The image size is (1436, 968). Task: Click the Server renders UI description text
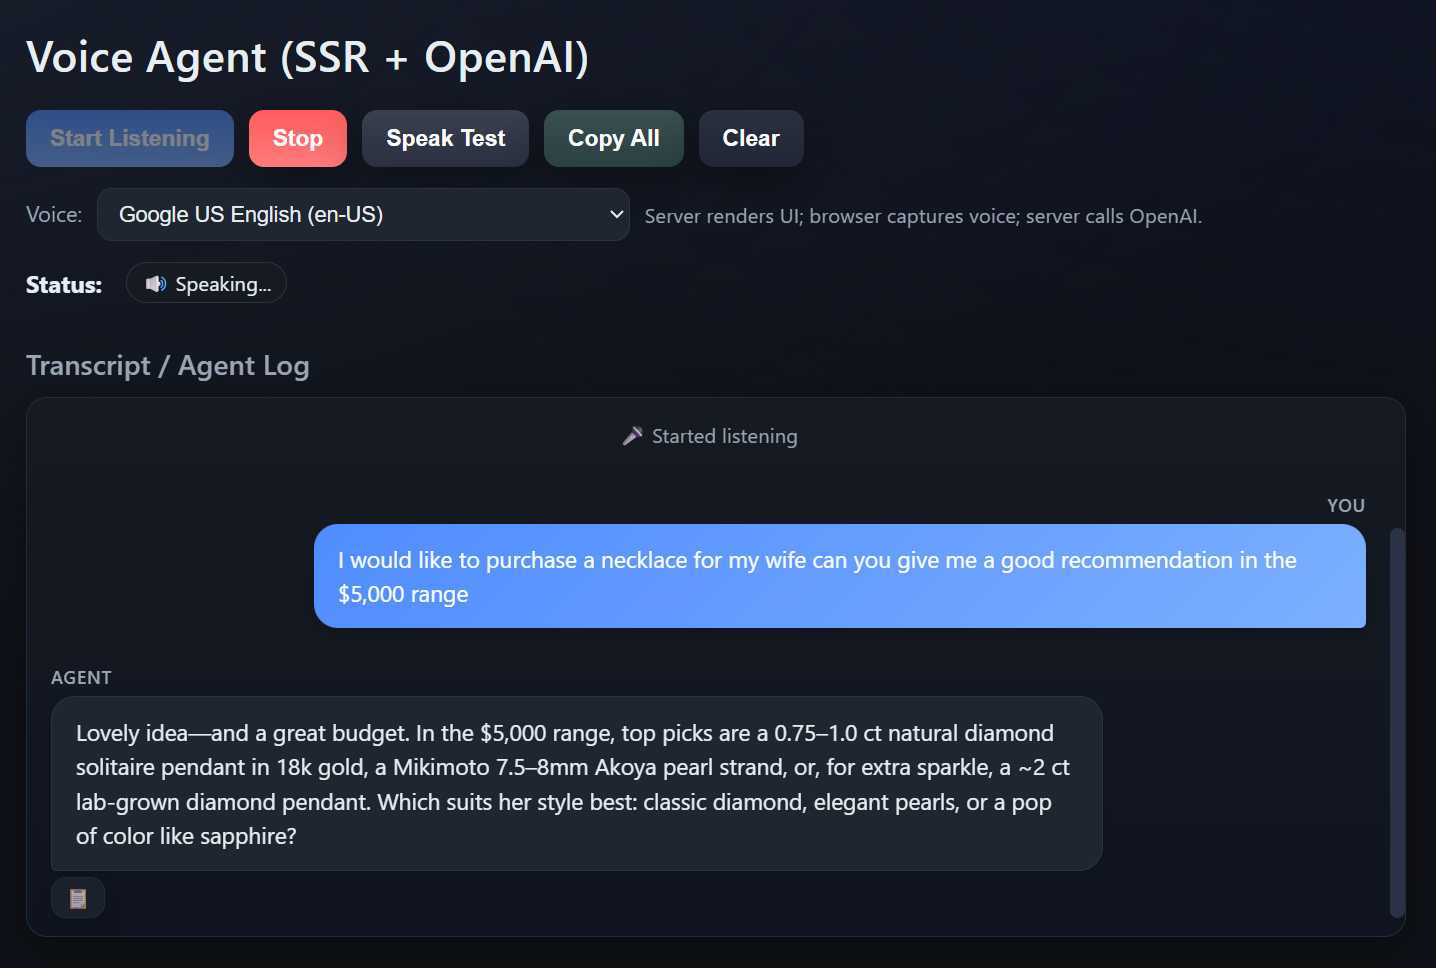pos(922,216)
